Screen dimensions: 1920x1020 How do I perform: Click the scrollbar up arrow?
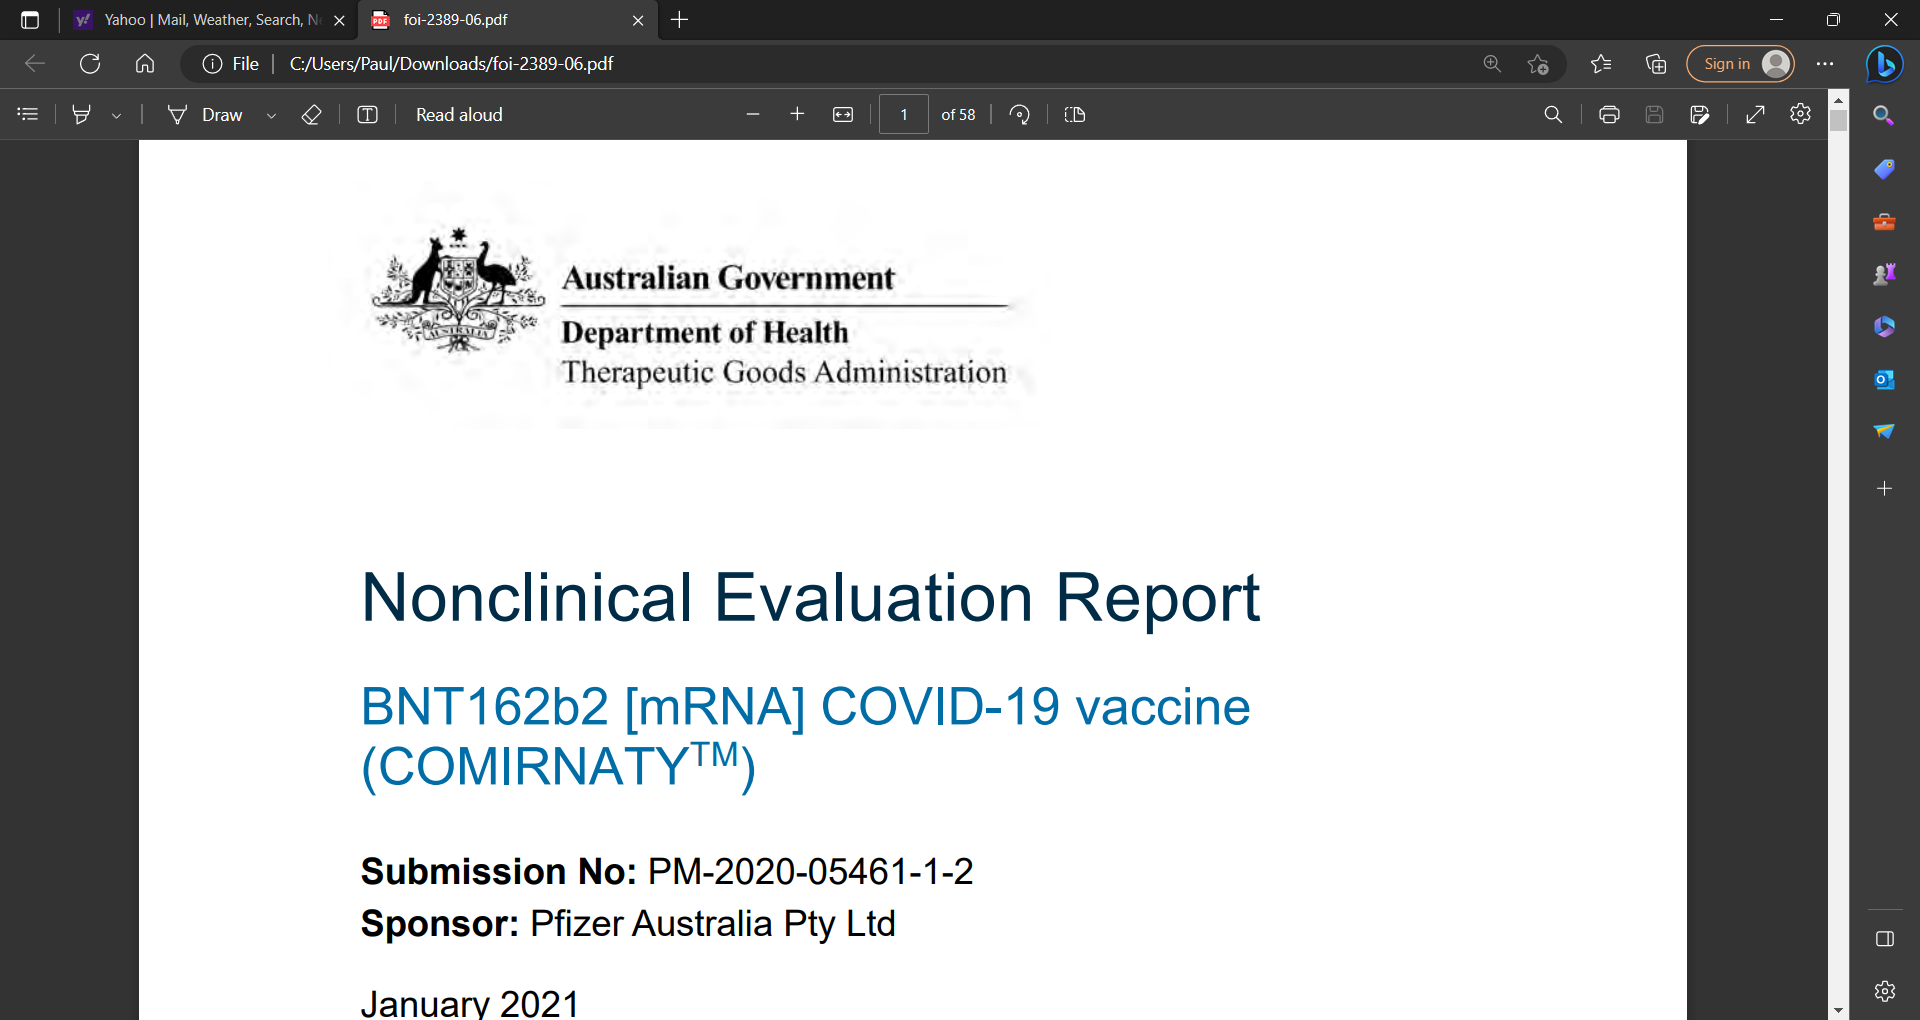tap(1838, 100)
